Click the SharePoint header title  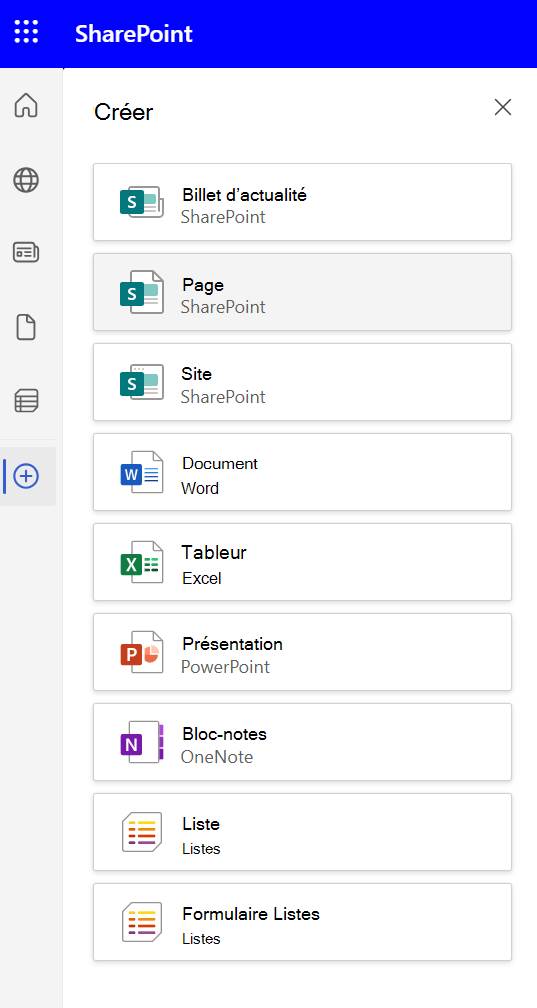tap(134, 33)
